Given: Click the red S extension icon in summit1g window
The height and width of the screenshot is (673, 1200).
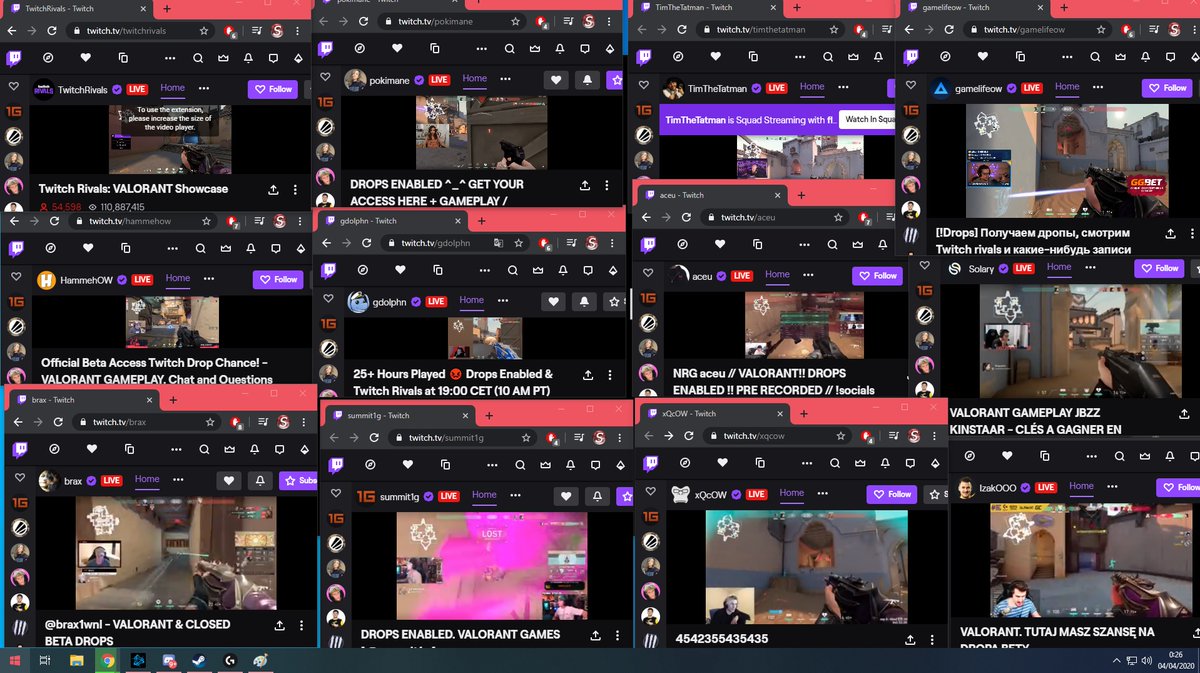Looking at the screenshot, I should [x=598, y=438].
